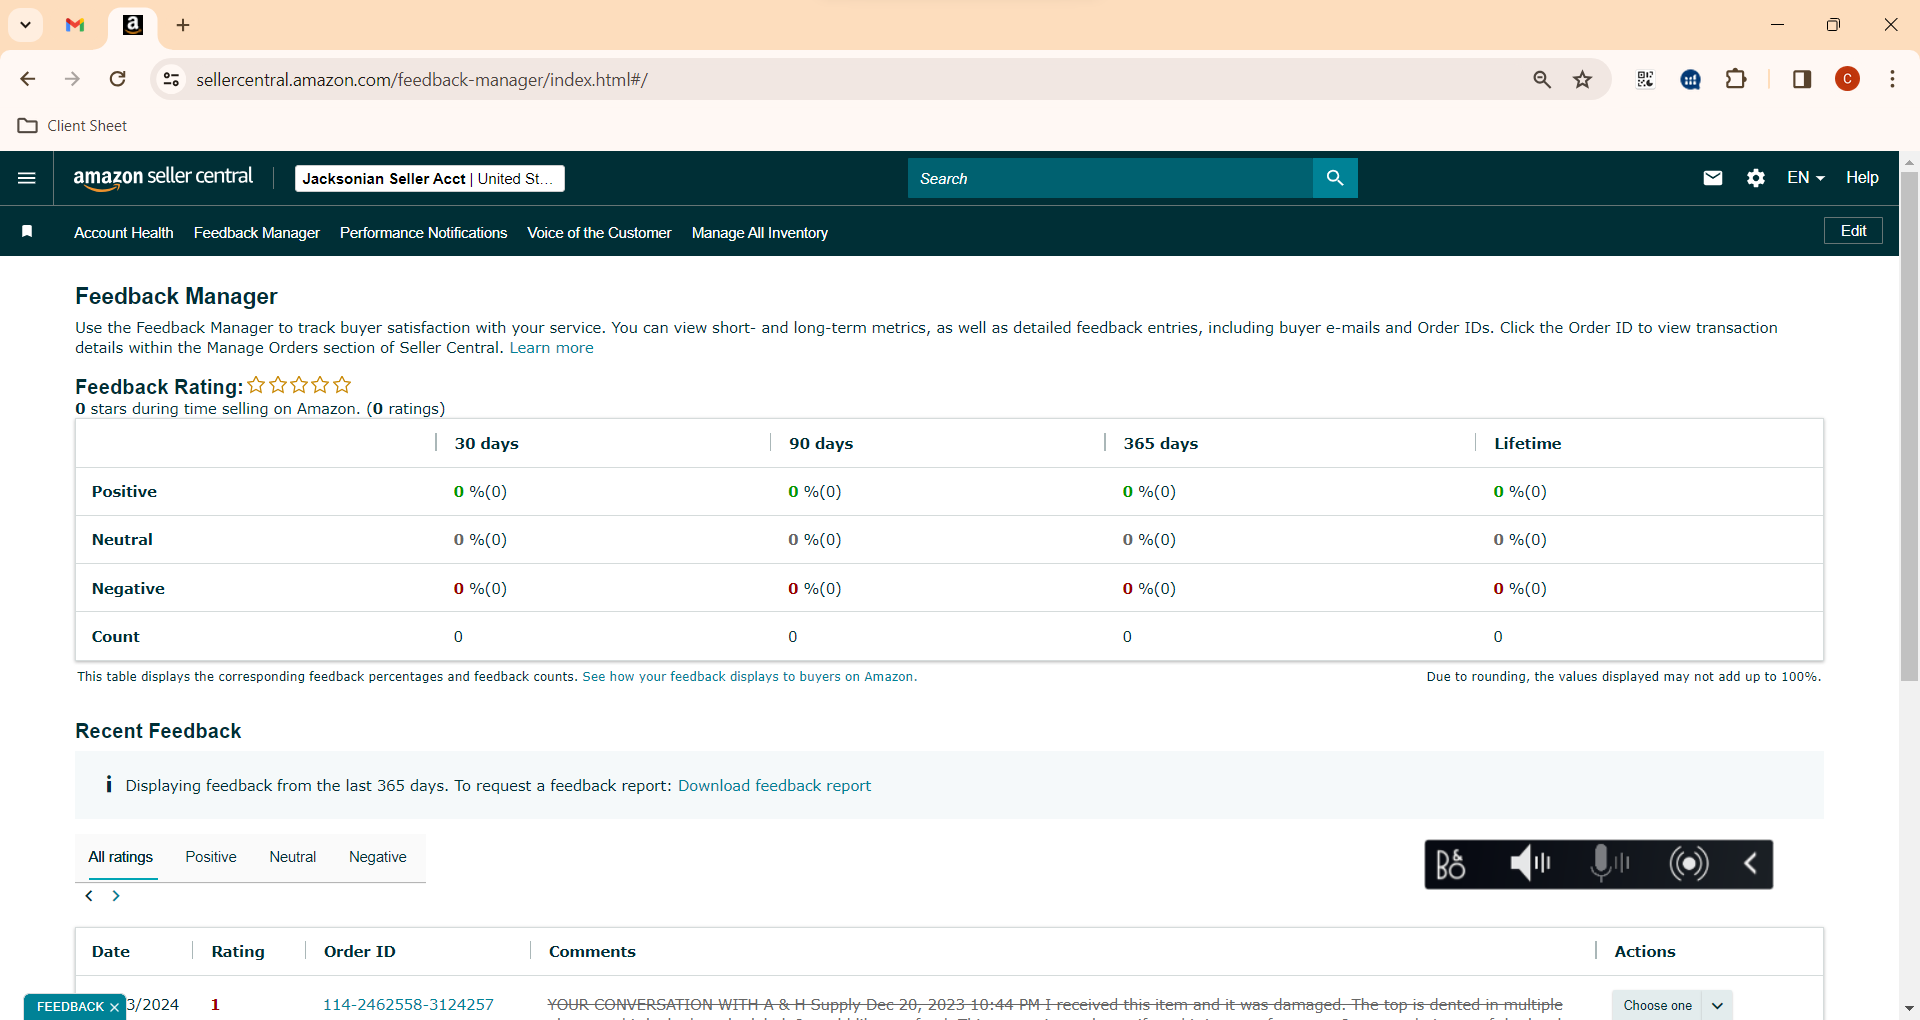Click the Learn more link
This screenshot has height=1020, width=1920.
click(x=552, y=348)
